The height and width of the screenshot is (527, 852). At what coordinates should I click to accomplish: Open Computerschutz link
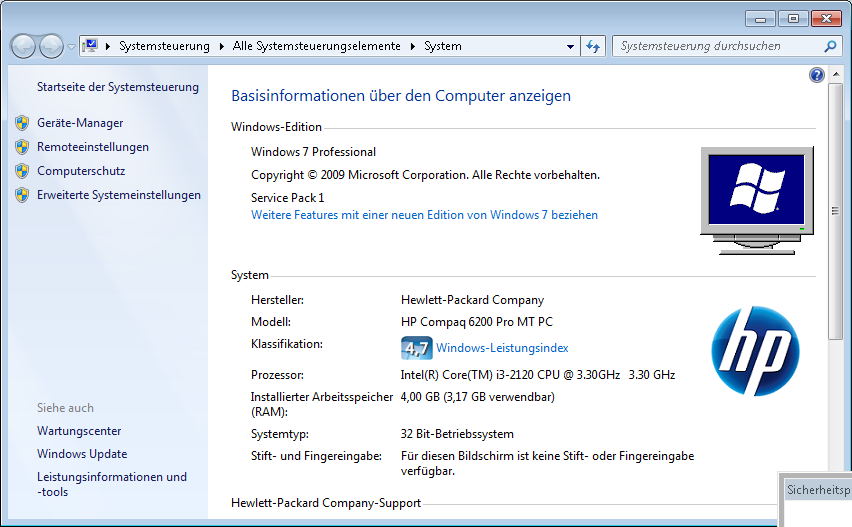click(x=81, y=171)
